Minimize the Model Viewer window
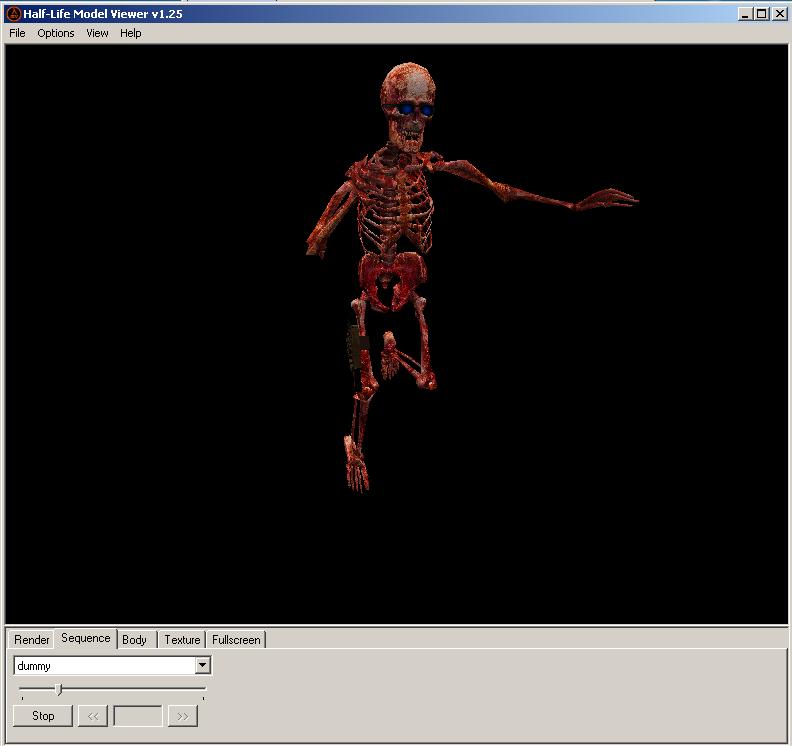 point(746,14)
